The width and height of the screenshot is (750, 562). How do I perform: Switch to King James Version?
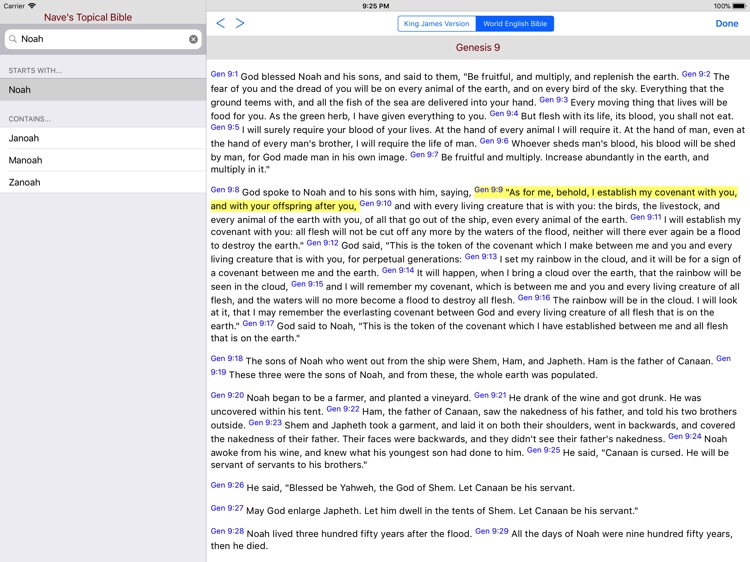point(437,23)
